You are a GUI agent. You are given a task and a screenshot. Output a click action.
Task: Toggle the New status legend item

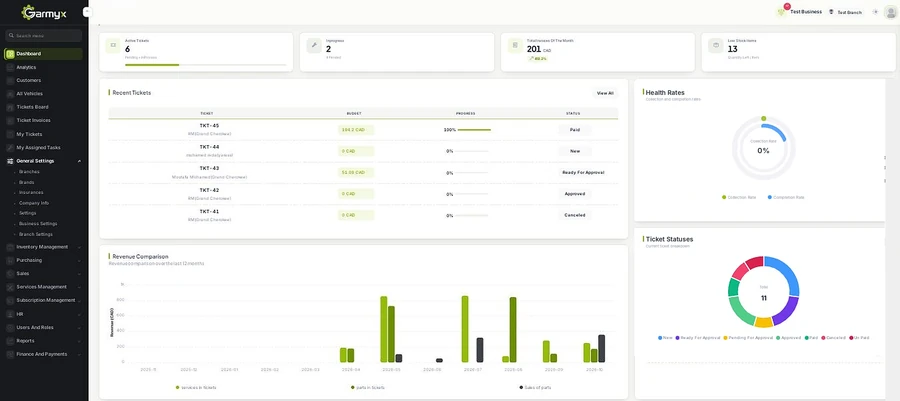(x=665, y=338)
